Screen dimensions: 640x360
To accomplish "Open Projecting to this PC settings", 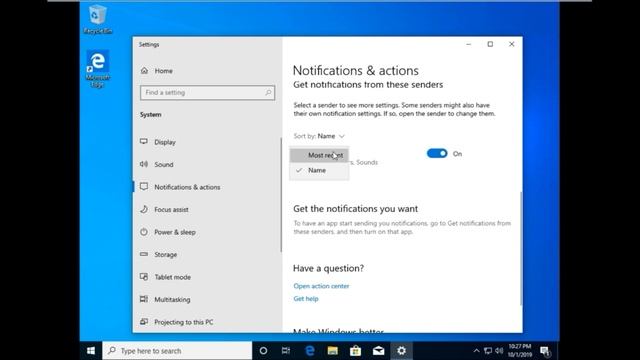I will pyautogui.click(x=176, y=322).
